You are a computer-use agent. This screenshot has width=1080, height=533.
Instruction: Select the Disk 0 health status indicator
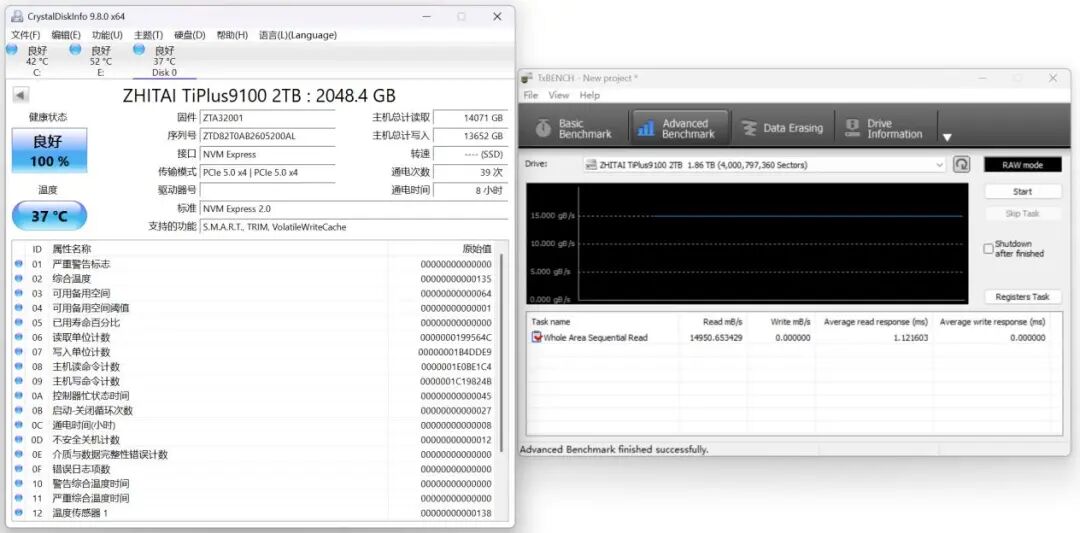coord(139,50)
